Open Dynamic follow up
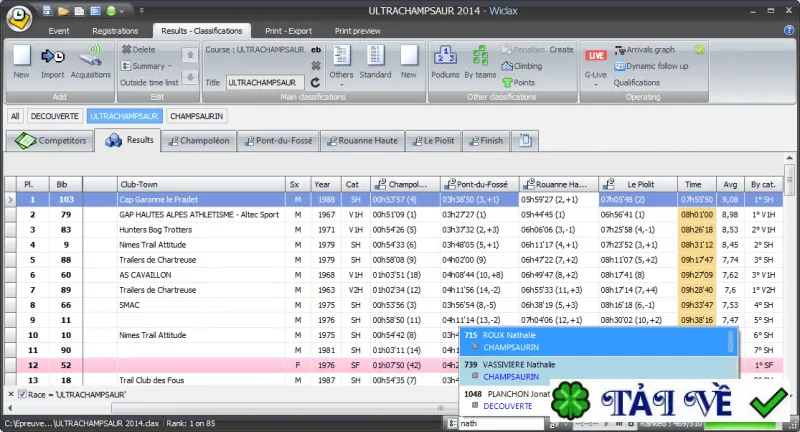800x432 pixels. pos(651,66)
